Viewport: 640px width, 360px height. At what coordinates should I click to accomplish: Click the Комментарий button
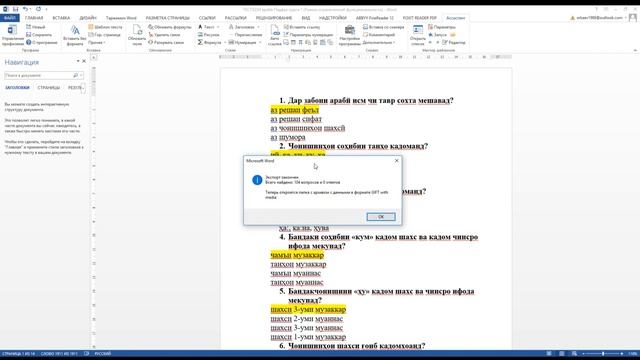378,35
